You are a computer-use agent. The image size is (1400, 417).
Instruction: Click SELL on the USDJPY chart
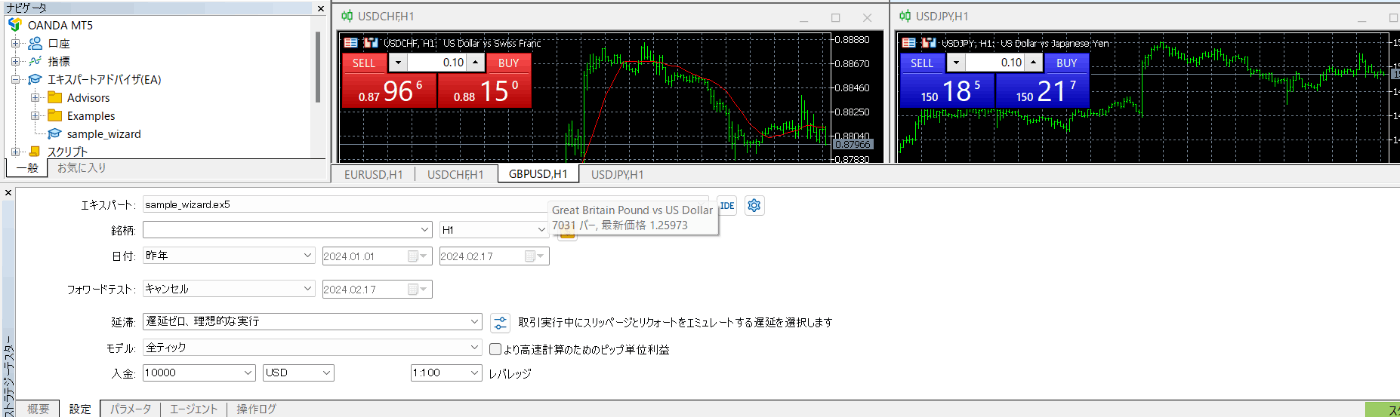(x=922, y=63)
